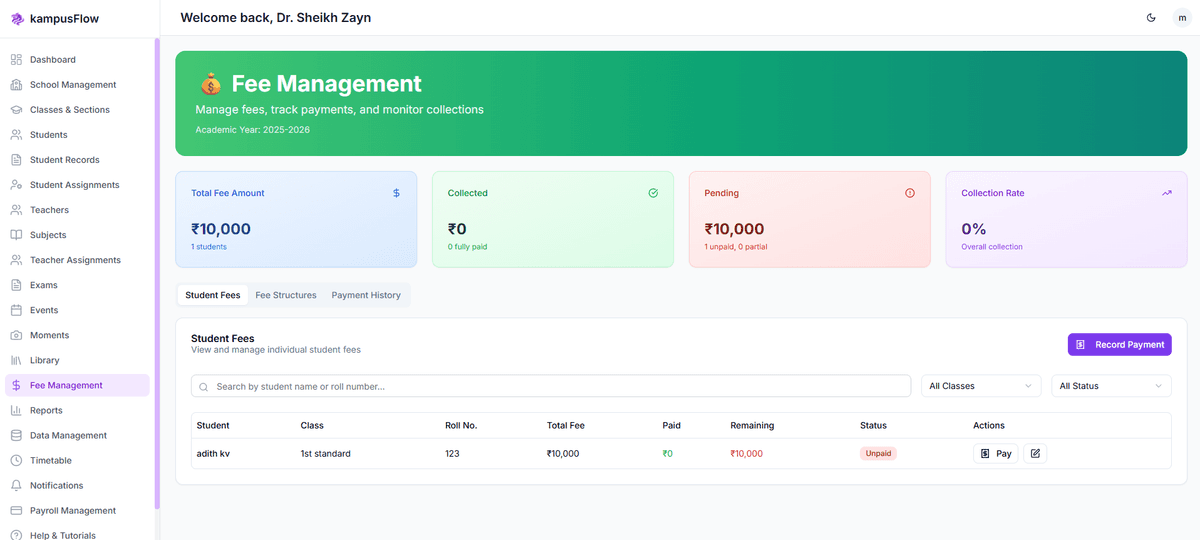This screenshot has height=540, width=1200.
Task: Click the Student Records document icon
Action: point(16,160)
